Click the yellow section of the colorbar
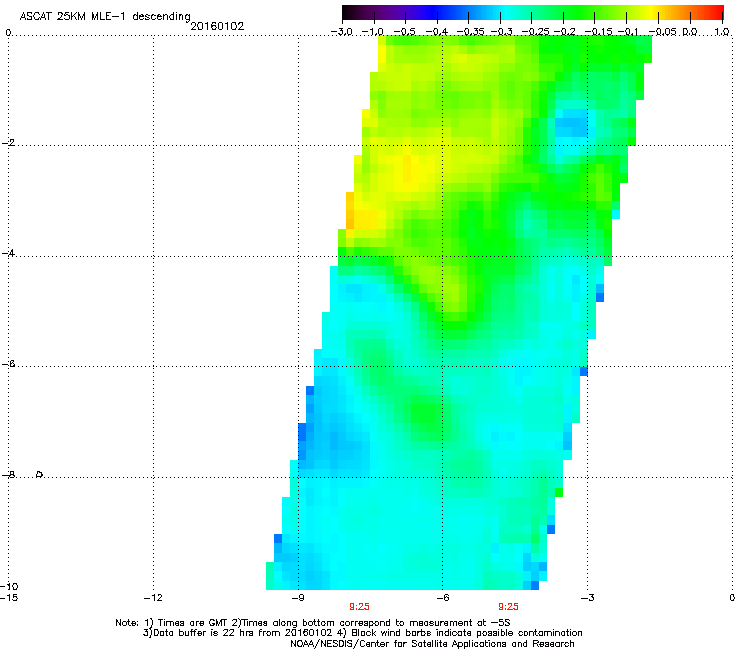The height and width of the screenshot is (650, 740). click(651, 12)
